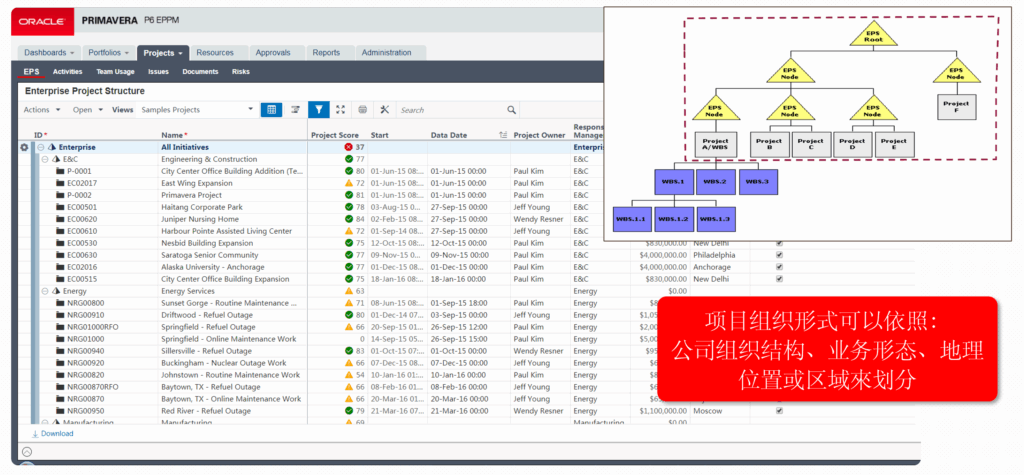
Task: Click the EPS node icon beside Enterprise
Action: (x=52, y=148)
